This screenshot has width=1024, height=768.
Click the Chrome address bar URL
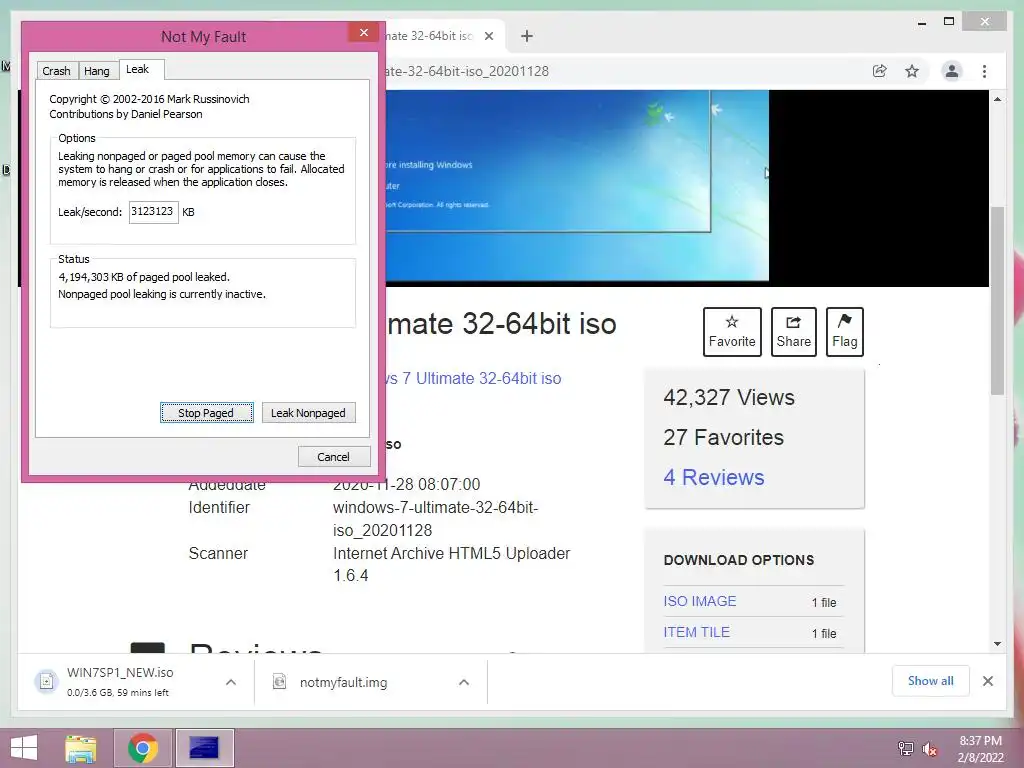coord(467,71)
